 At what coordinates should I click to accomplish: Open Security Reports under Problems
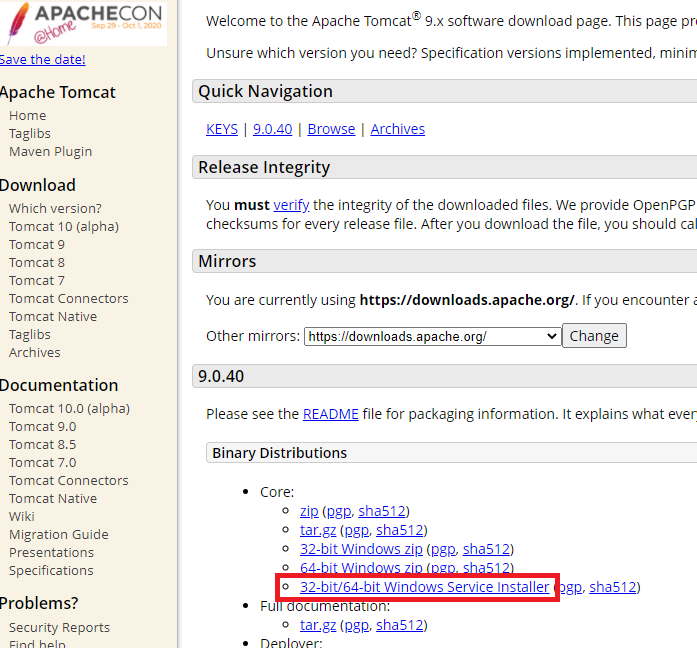60,628
